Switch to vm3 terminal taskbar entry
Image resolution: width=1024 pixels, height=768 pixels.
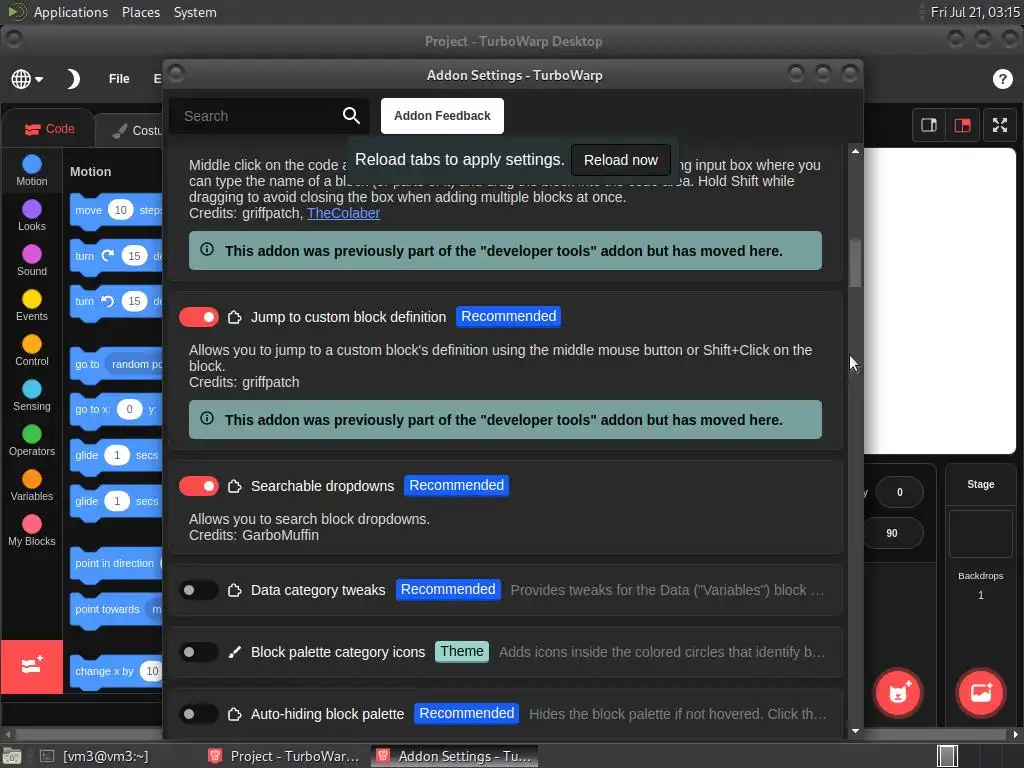point(95,756)
